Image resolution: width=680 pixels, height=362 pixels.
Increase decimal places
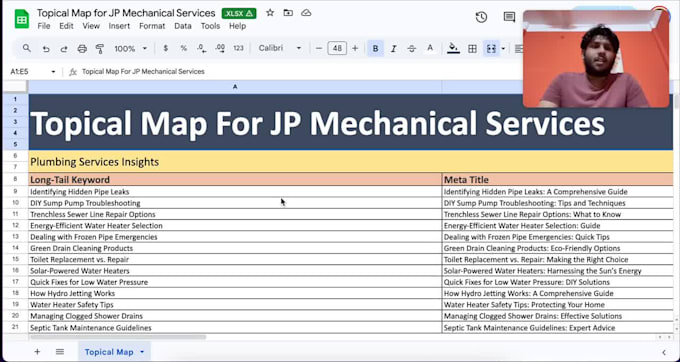(x=220, y=49)
